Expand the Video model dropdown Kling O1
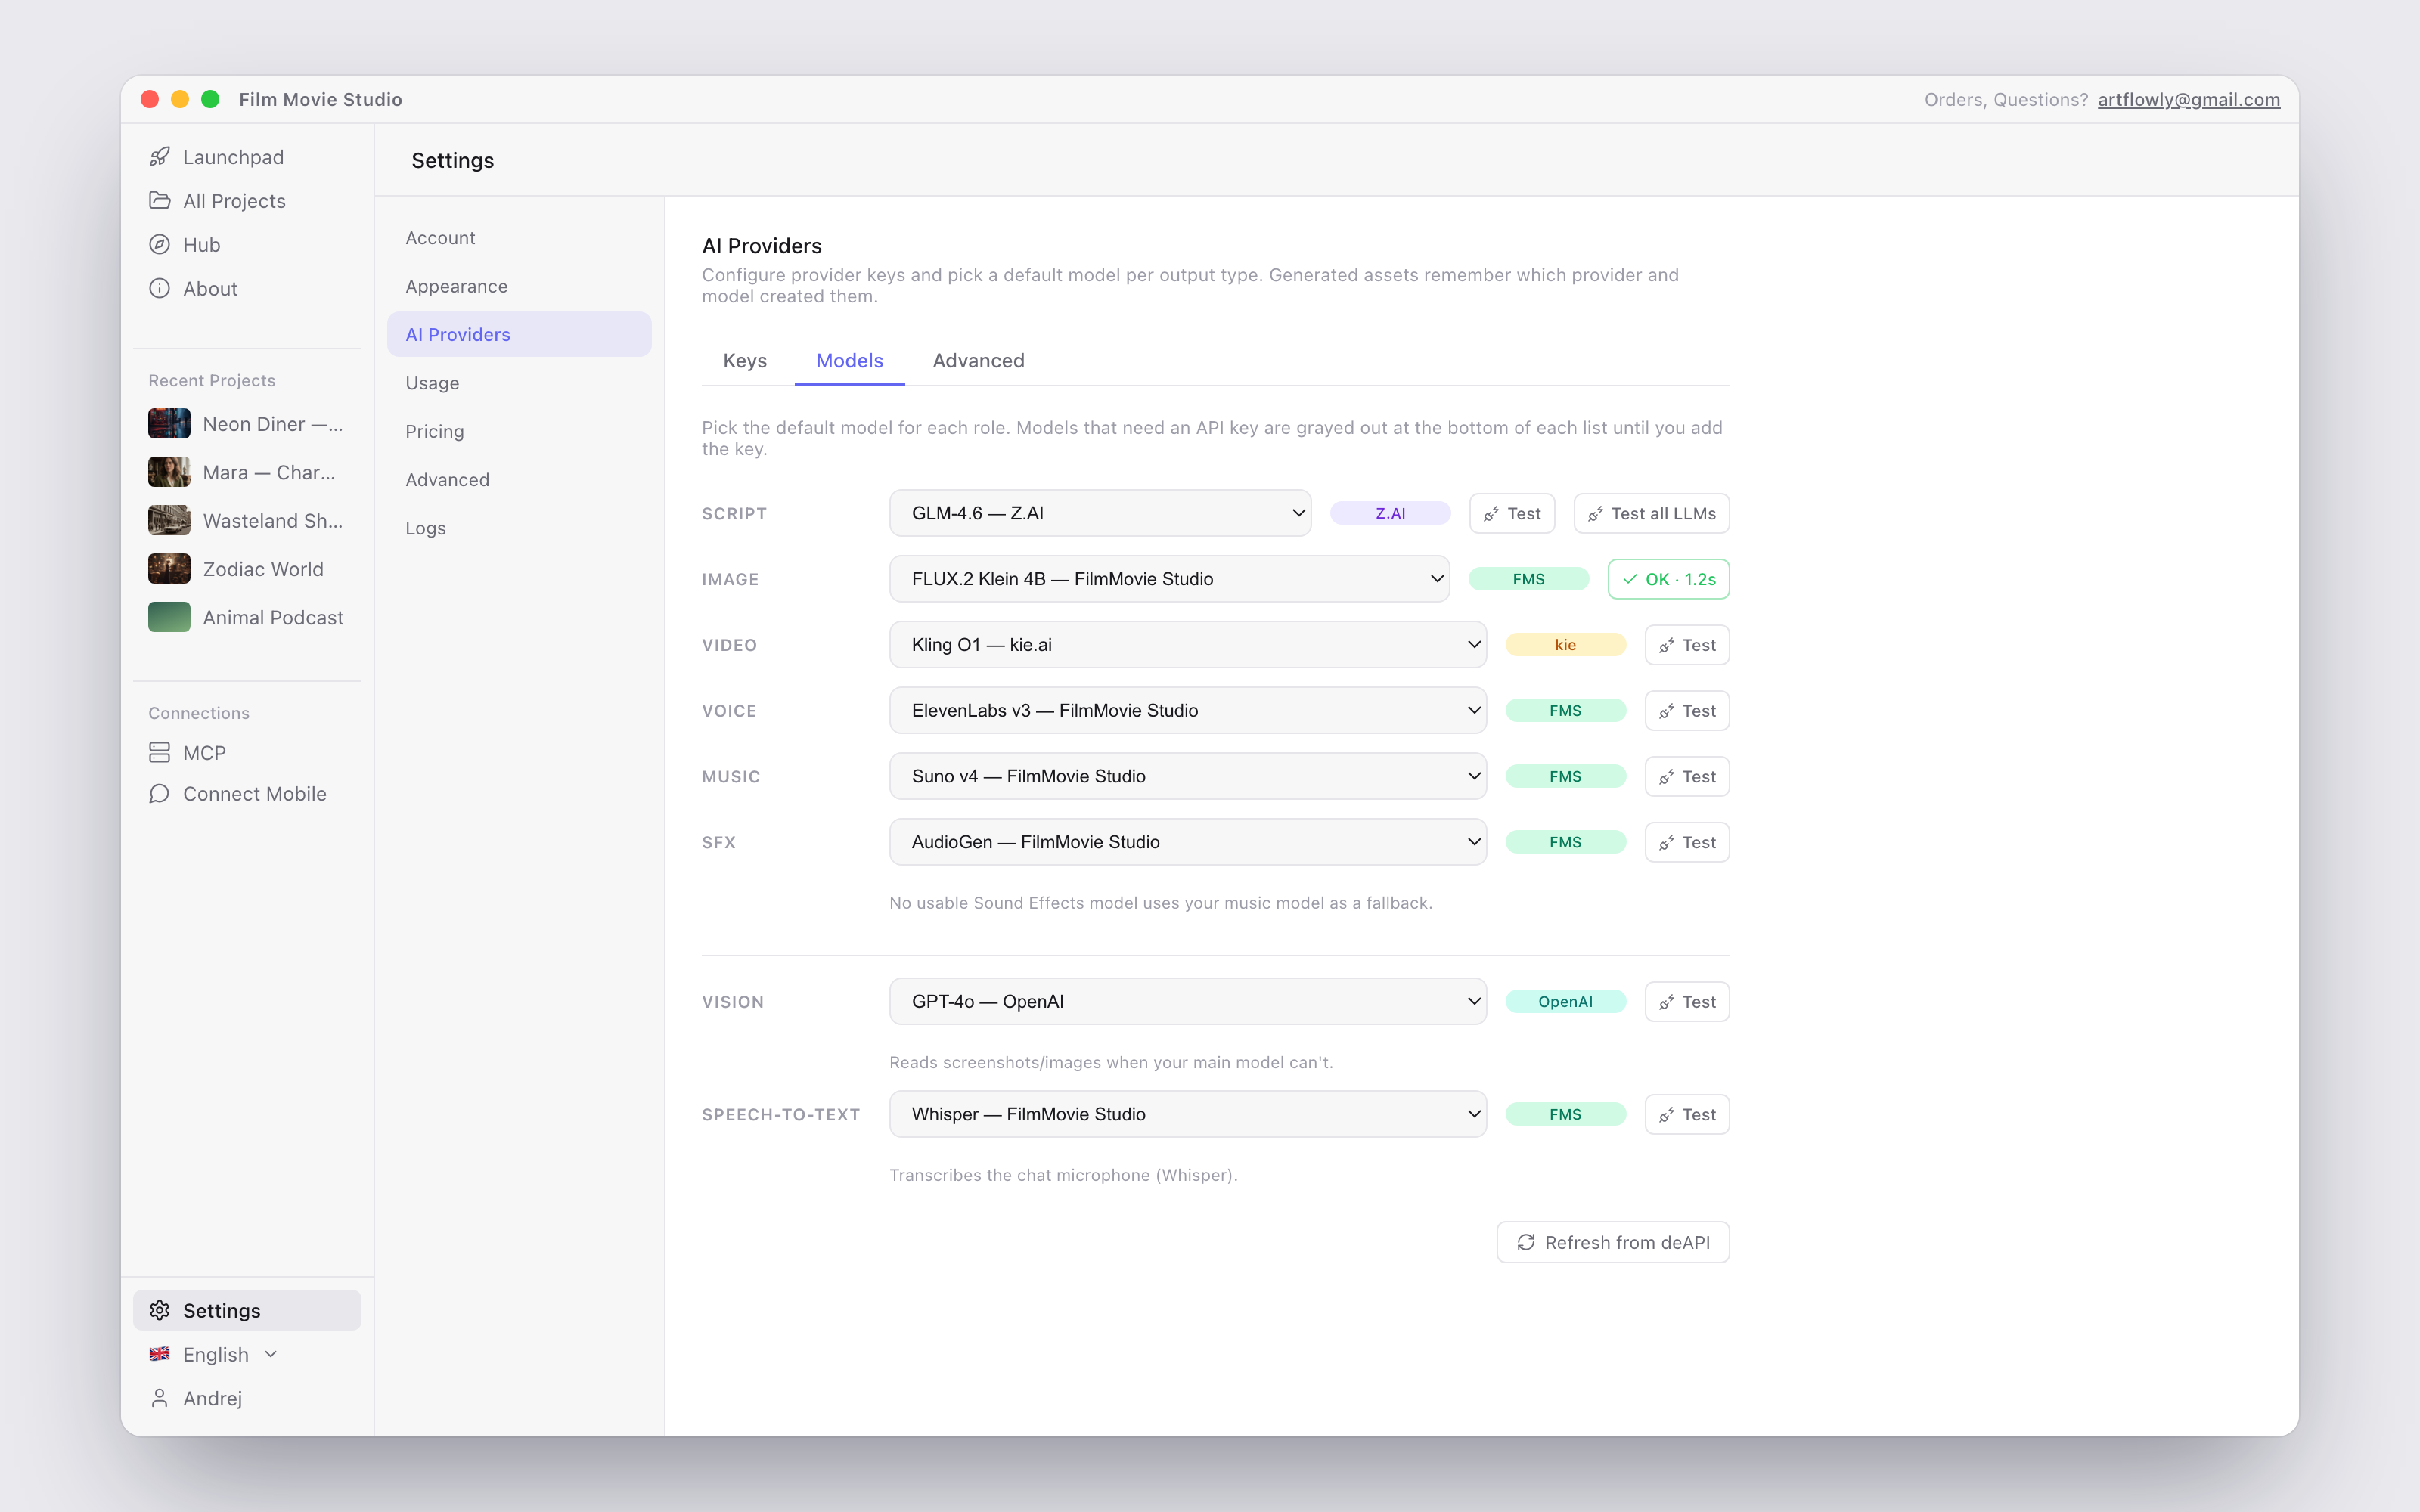Screen dimensions: 2420x1512 pyautogui.click(x=1187, y=645)
